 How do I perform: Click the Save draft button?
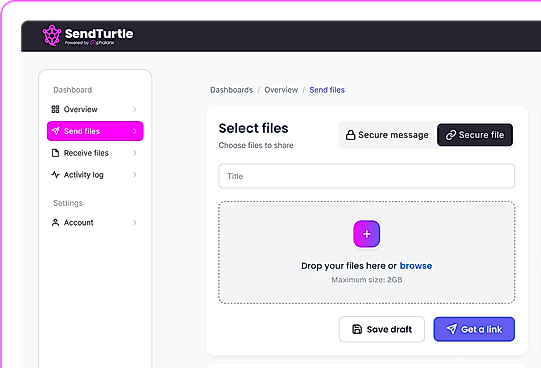[382, 329]
